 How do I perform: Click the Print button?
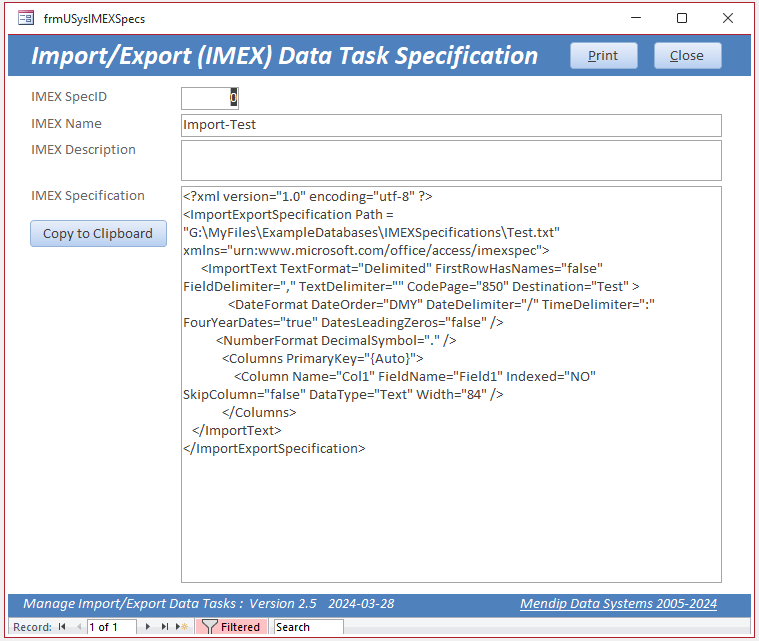[603, 56]
